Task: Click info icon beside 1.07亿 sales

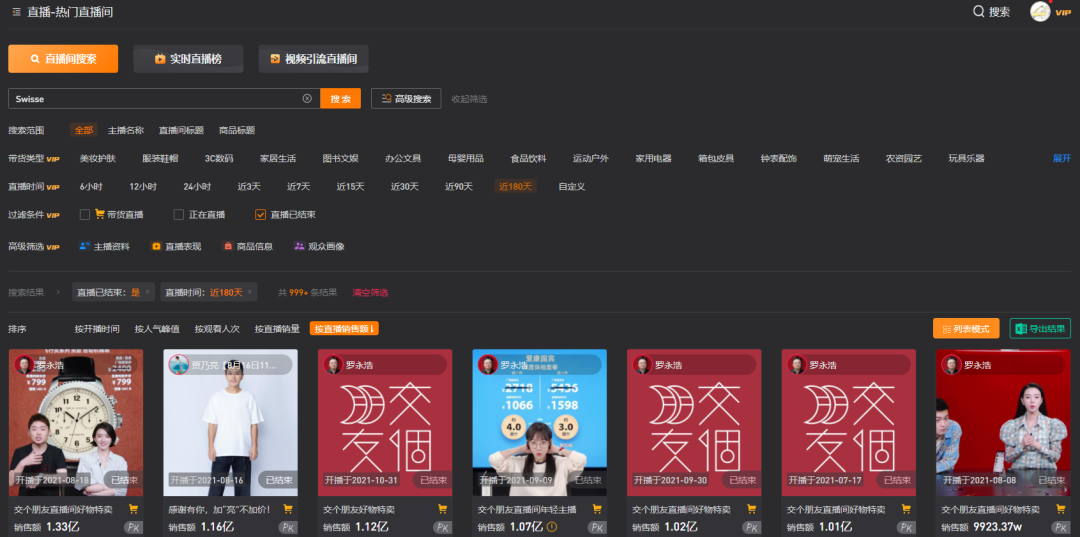Action: tap(552, 527)
